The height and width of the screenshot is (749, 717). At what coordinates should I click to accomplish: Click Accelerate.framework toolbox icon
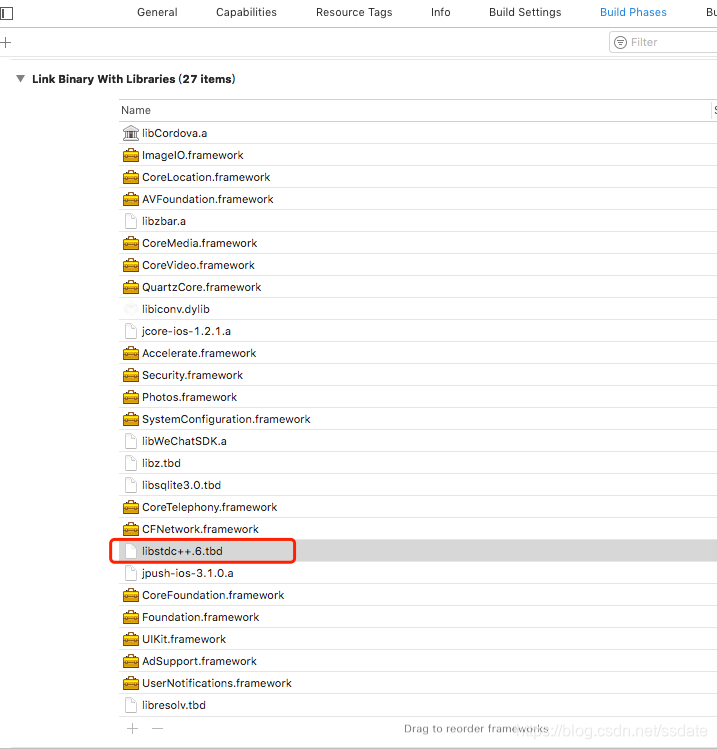(x=130, y=353)
